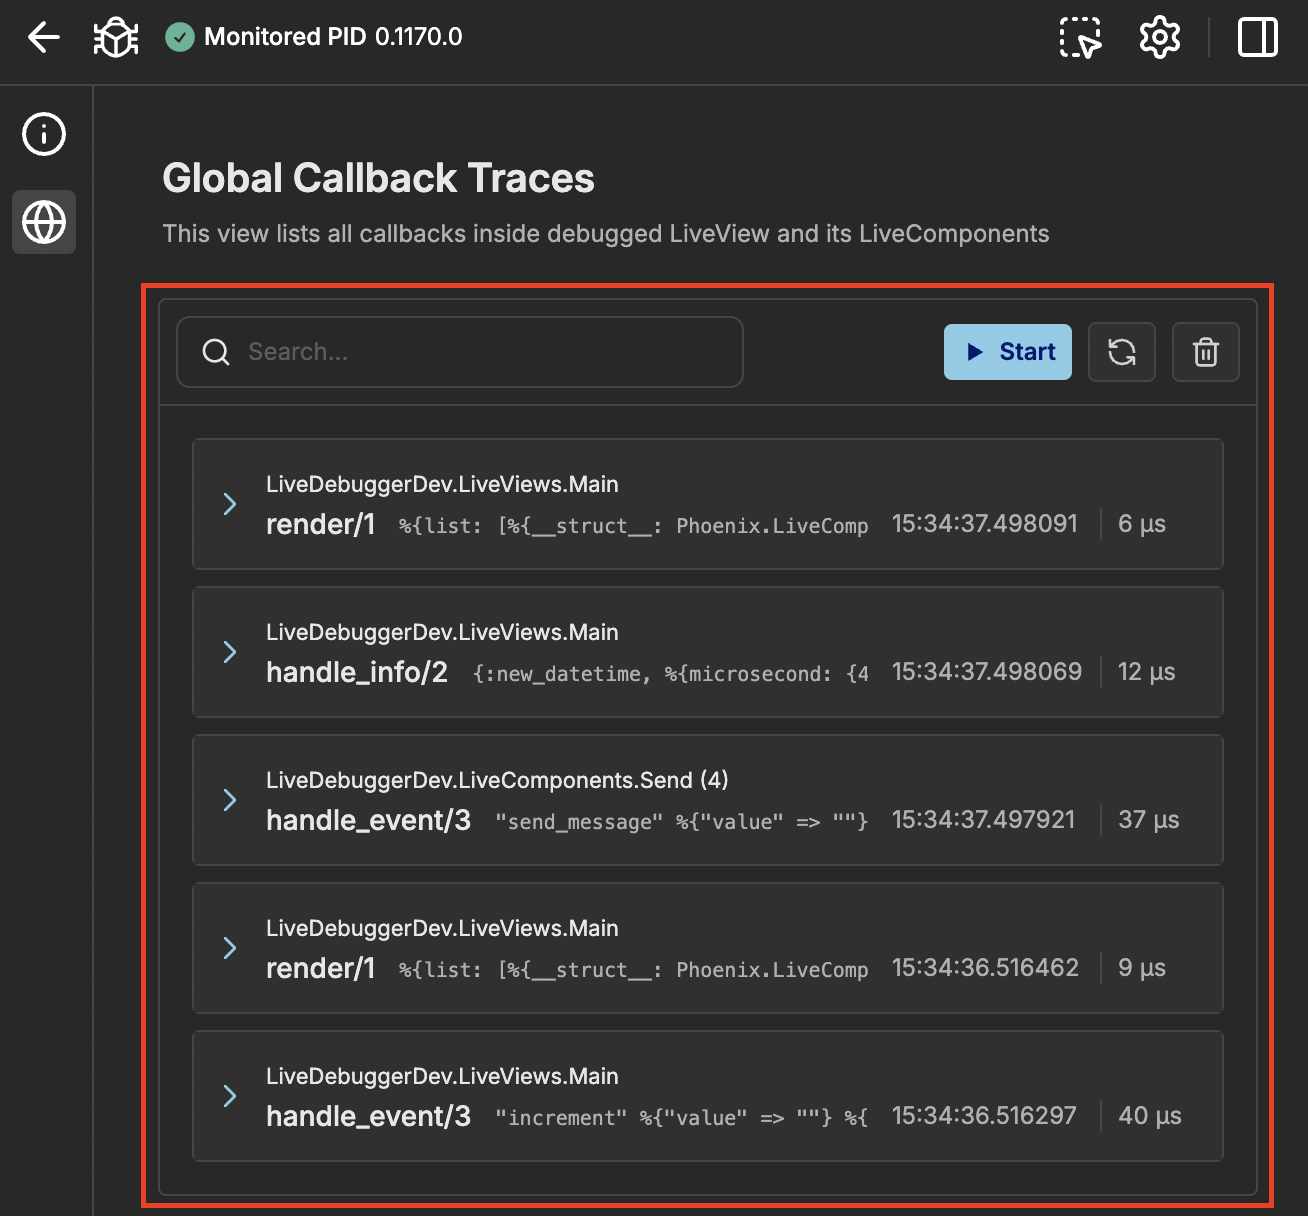The width and height of the screenshot is (1308, 1216).
Task: Expand the increment handle_event/3 trace
Action: tap(230, 1096)
